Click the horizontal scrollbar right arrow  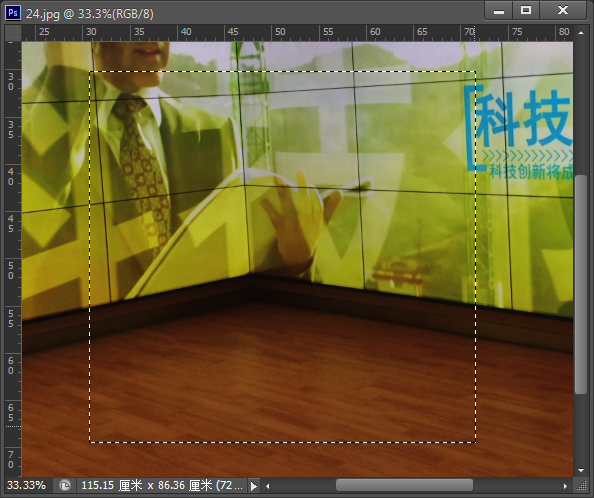coord(565,486)
